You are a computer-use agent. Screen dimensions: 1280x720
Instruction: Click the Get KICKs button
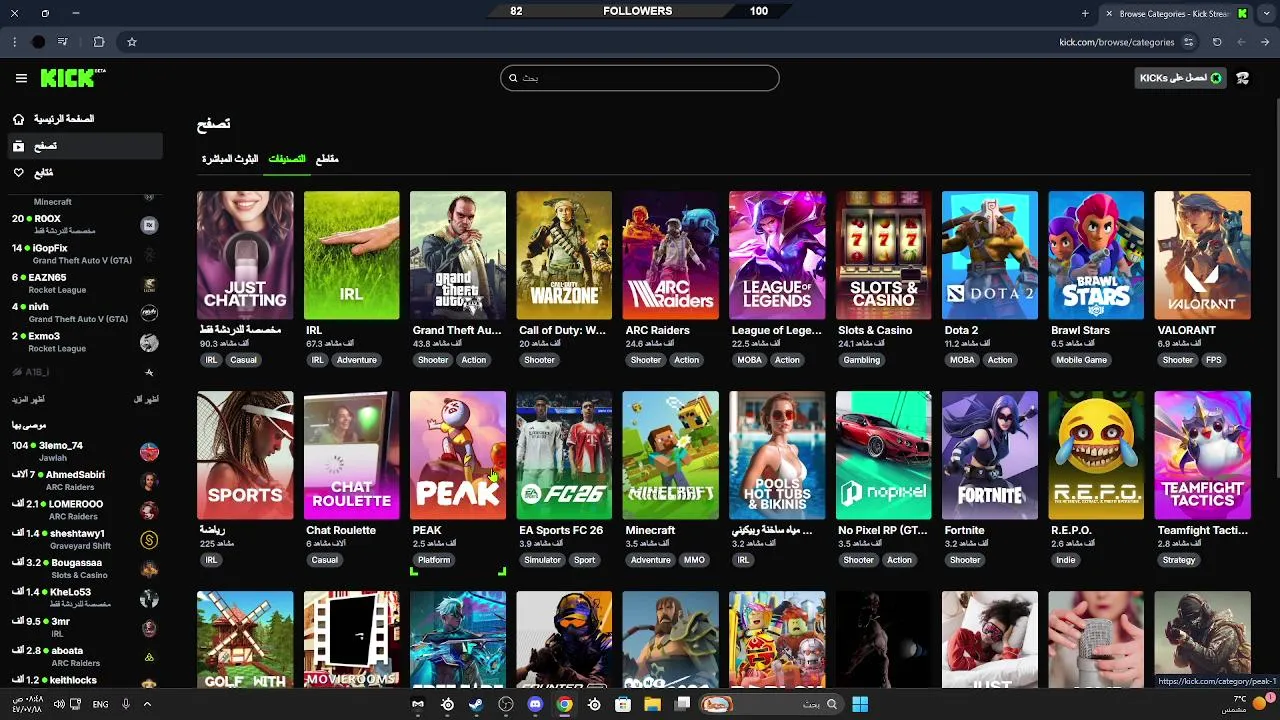[1180, 78]
